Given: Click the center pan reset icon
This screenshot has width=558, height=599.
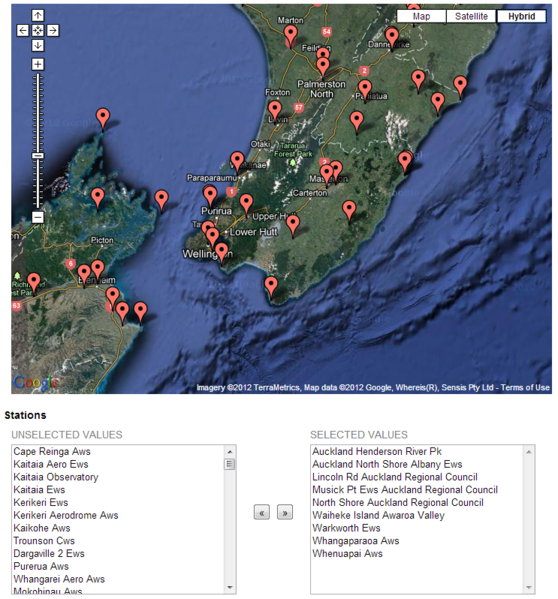Looking at the screenshot, I should pyautogui.click(x=37, y=31).
